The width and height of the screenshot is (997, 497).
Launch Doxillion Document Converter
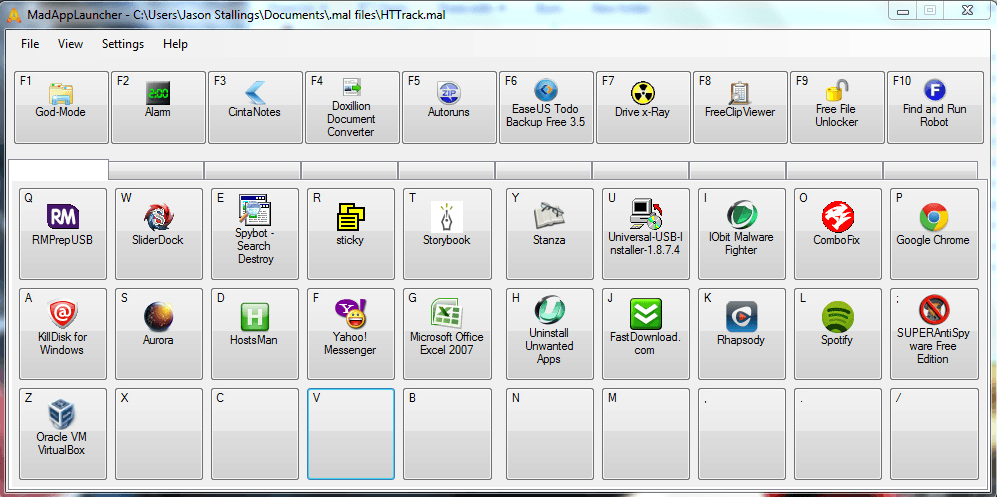pos(352,107)
